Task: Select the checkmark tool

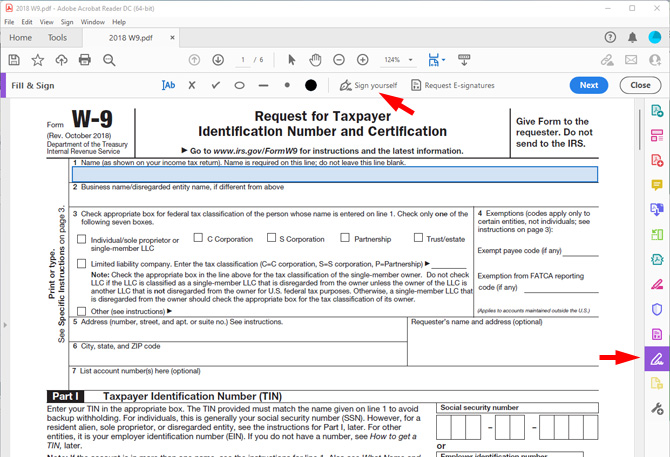Action: (x=216, y=85)
